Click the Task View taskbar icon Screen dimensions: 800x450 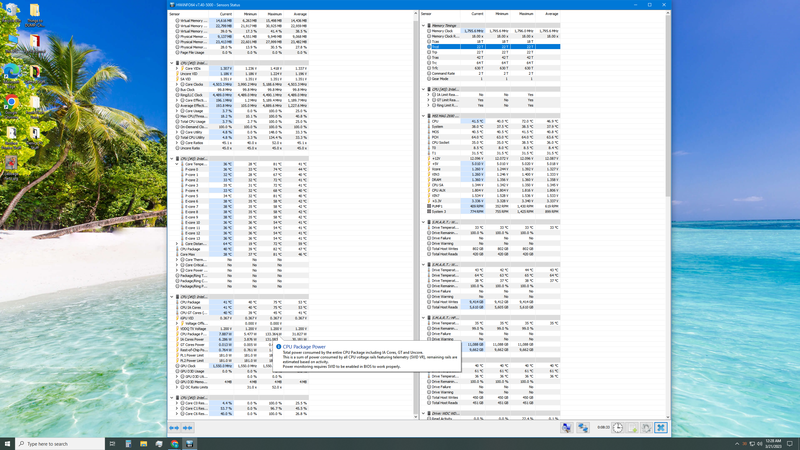[112, 444]
